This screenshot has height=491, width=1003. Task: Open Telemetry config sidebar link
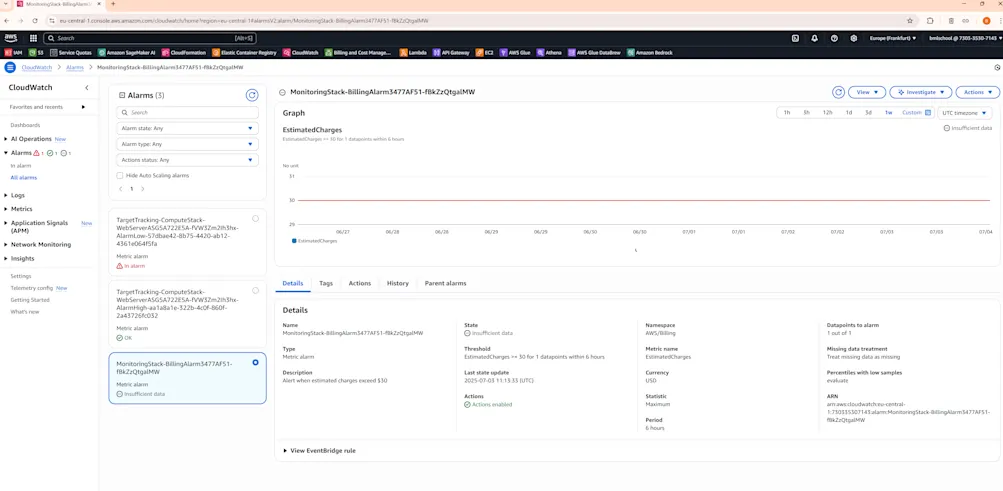click(x=31, y=288)
